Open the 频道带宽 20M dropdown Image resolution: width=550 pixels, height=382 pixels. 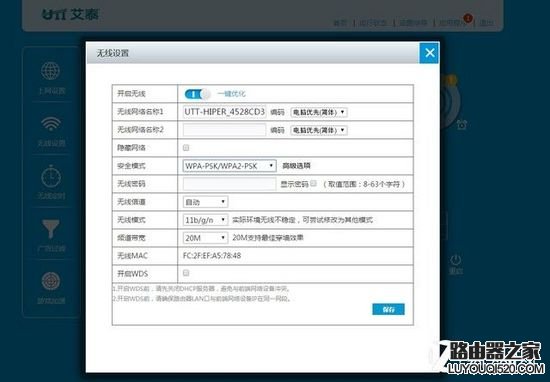206,238
